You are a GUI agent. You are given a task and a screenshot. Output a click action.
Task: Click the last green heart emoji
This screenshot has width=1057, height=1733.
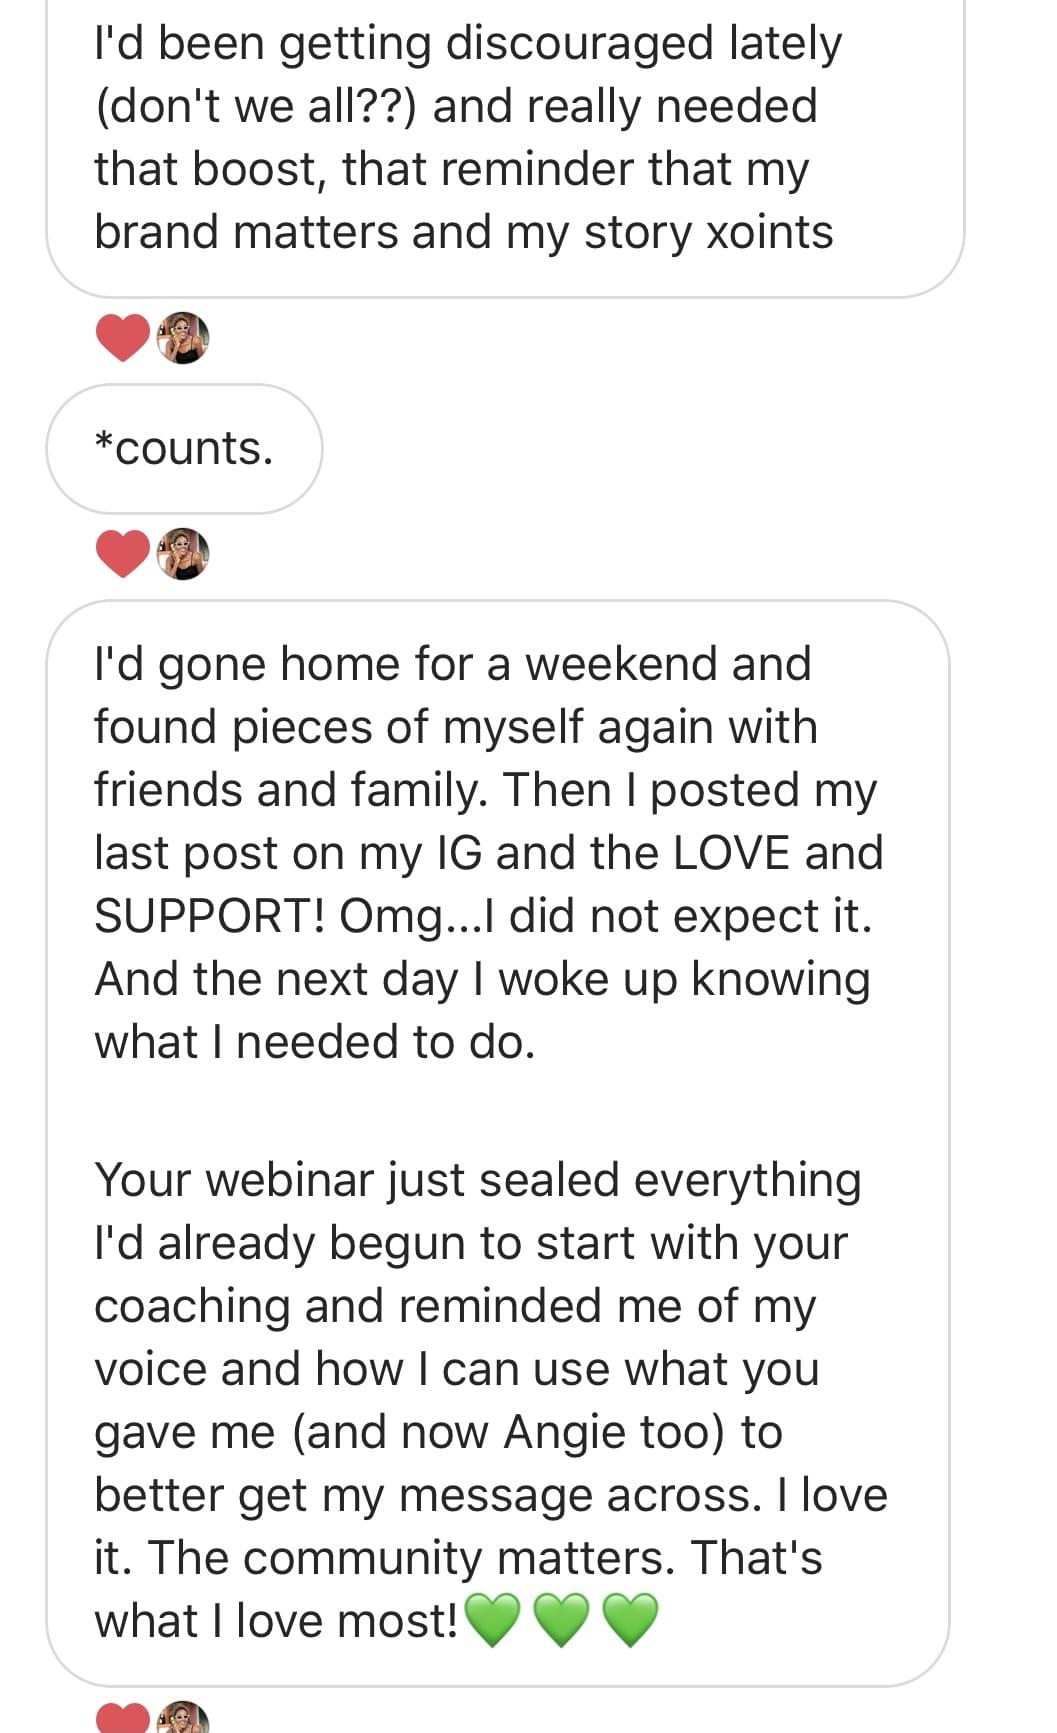pyautogui.click(x=630, y=1620)
